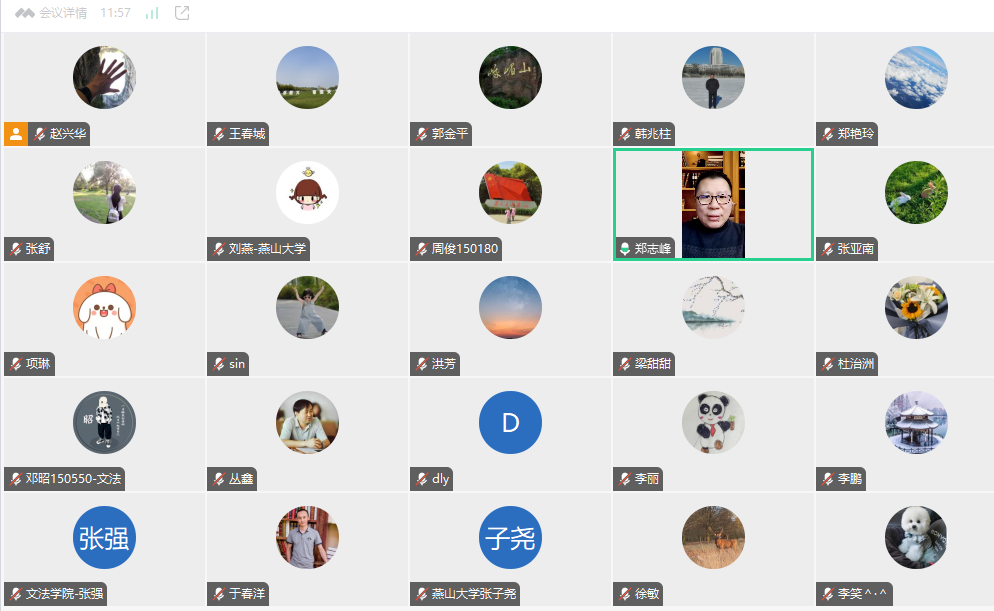Click the panda avatar of 李丽
The image size is (994, 611).
coord(713,422)
